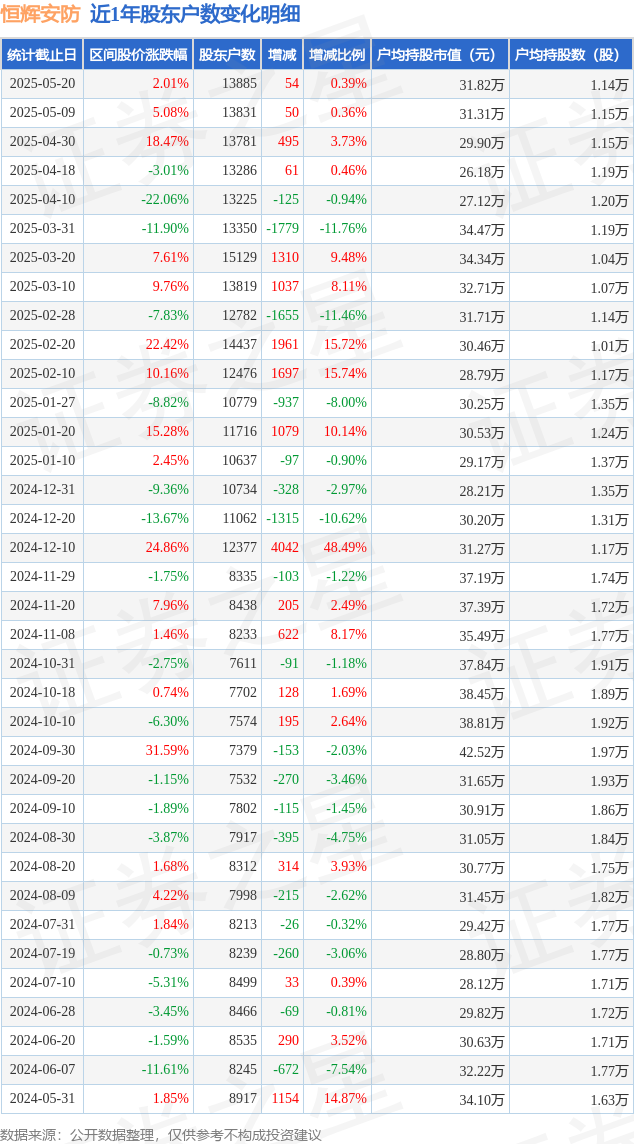Select the 区间股价涨跌幅 column header
The height and width of the screenshot is (1144, 634).
tap(138, 55)
